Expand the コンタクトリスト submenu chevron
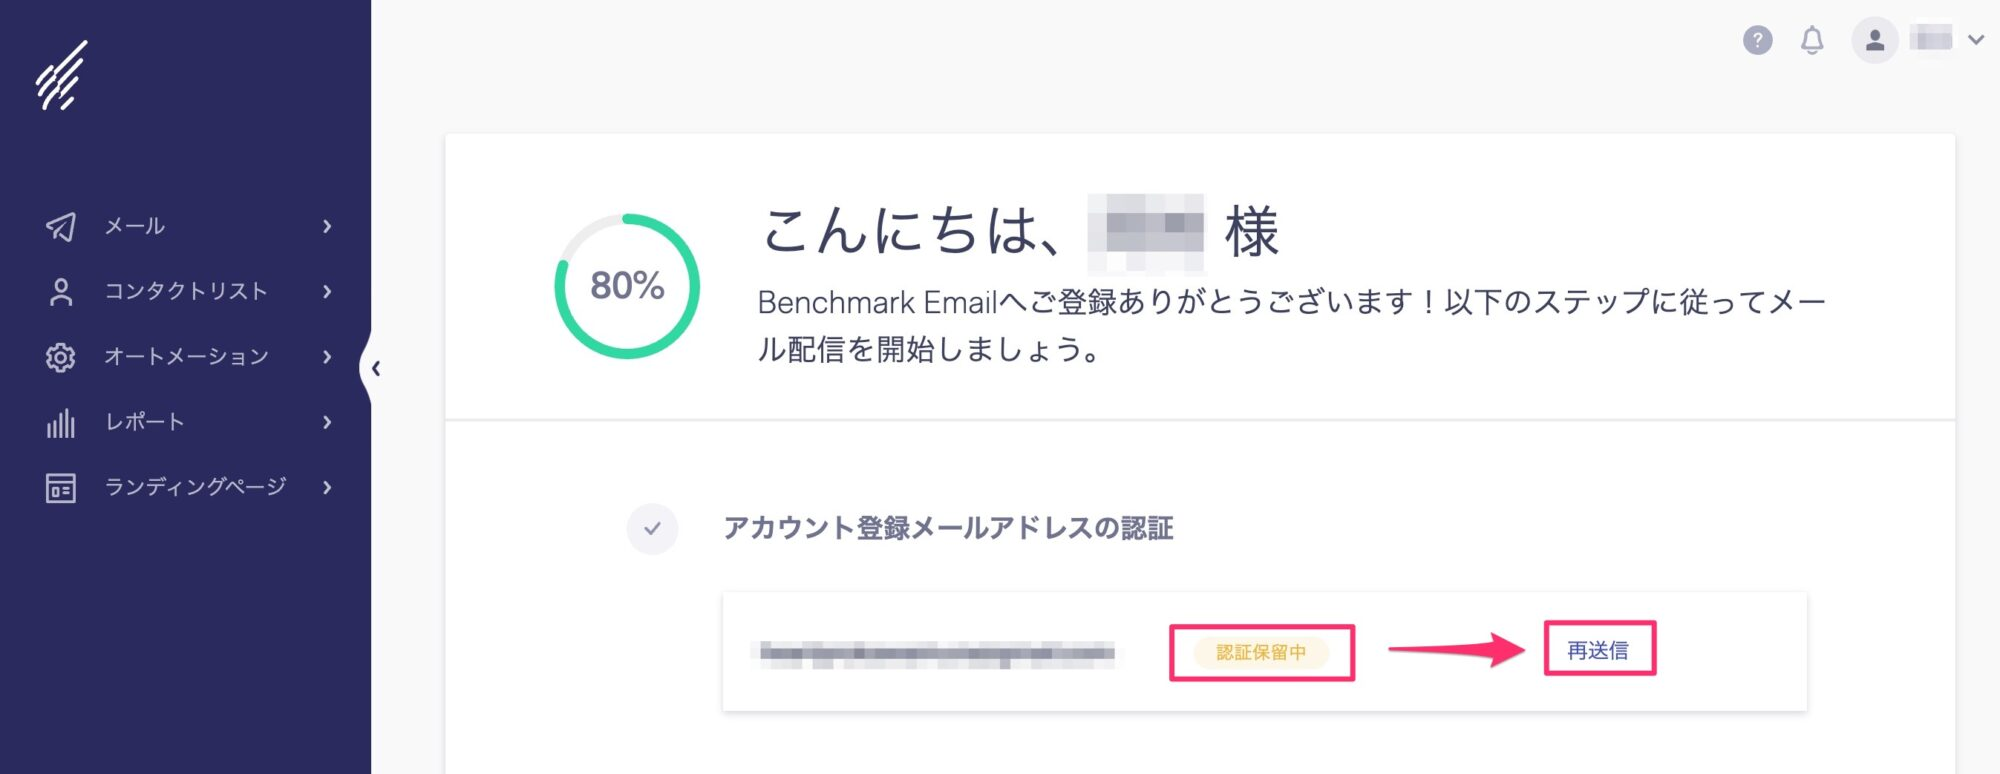Viewport: 2000px width, 774px height. (327, 291)
